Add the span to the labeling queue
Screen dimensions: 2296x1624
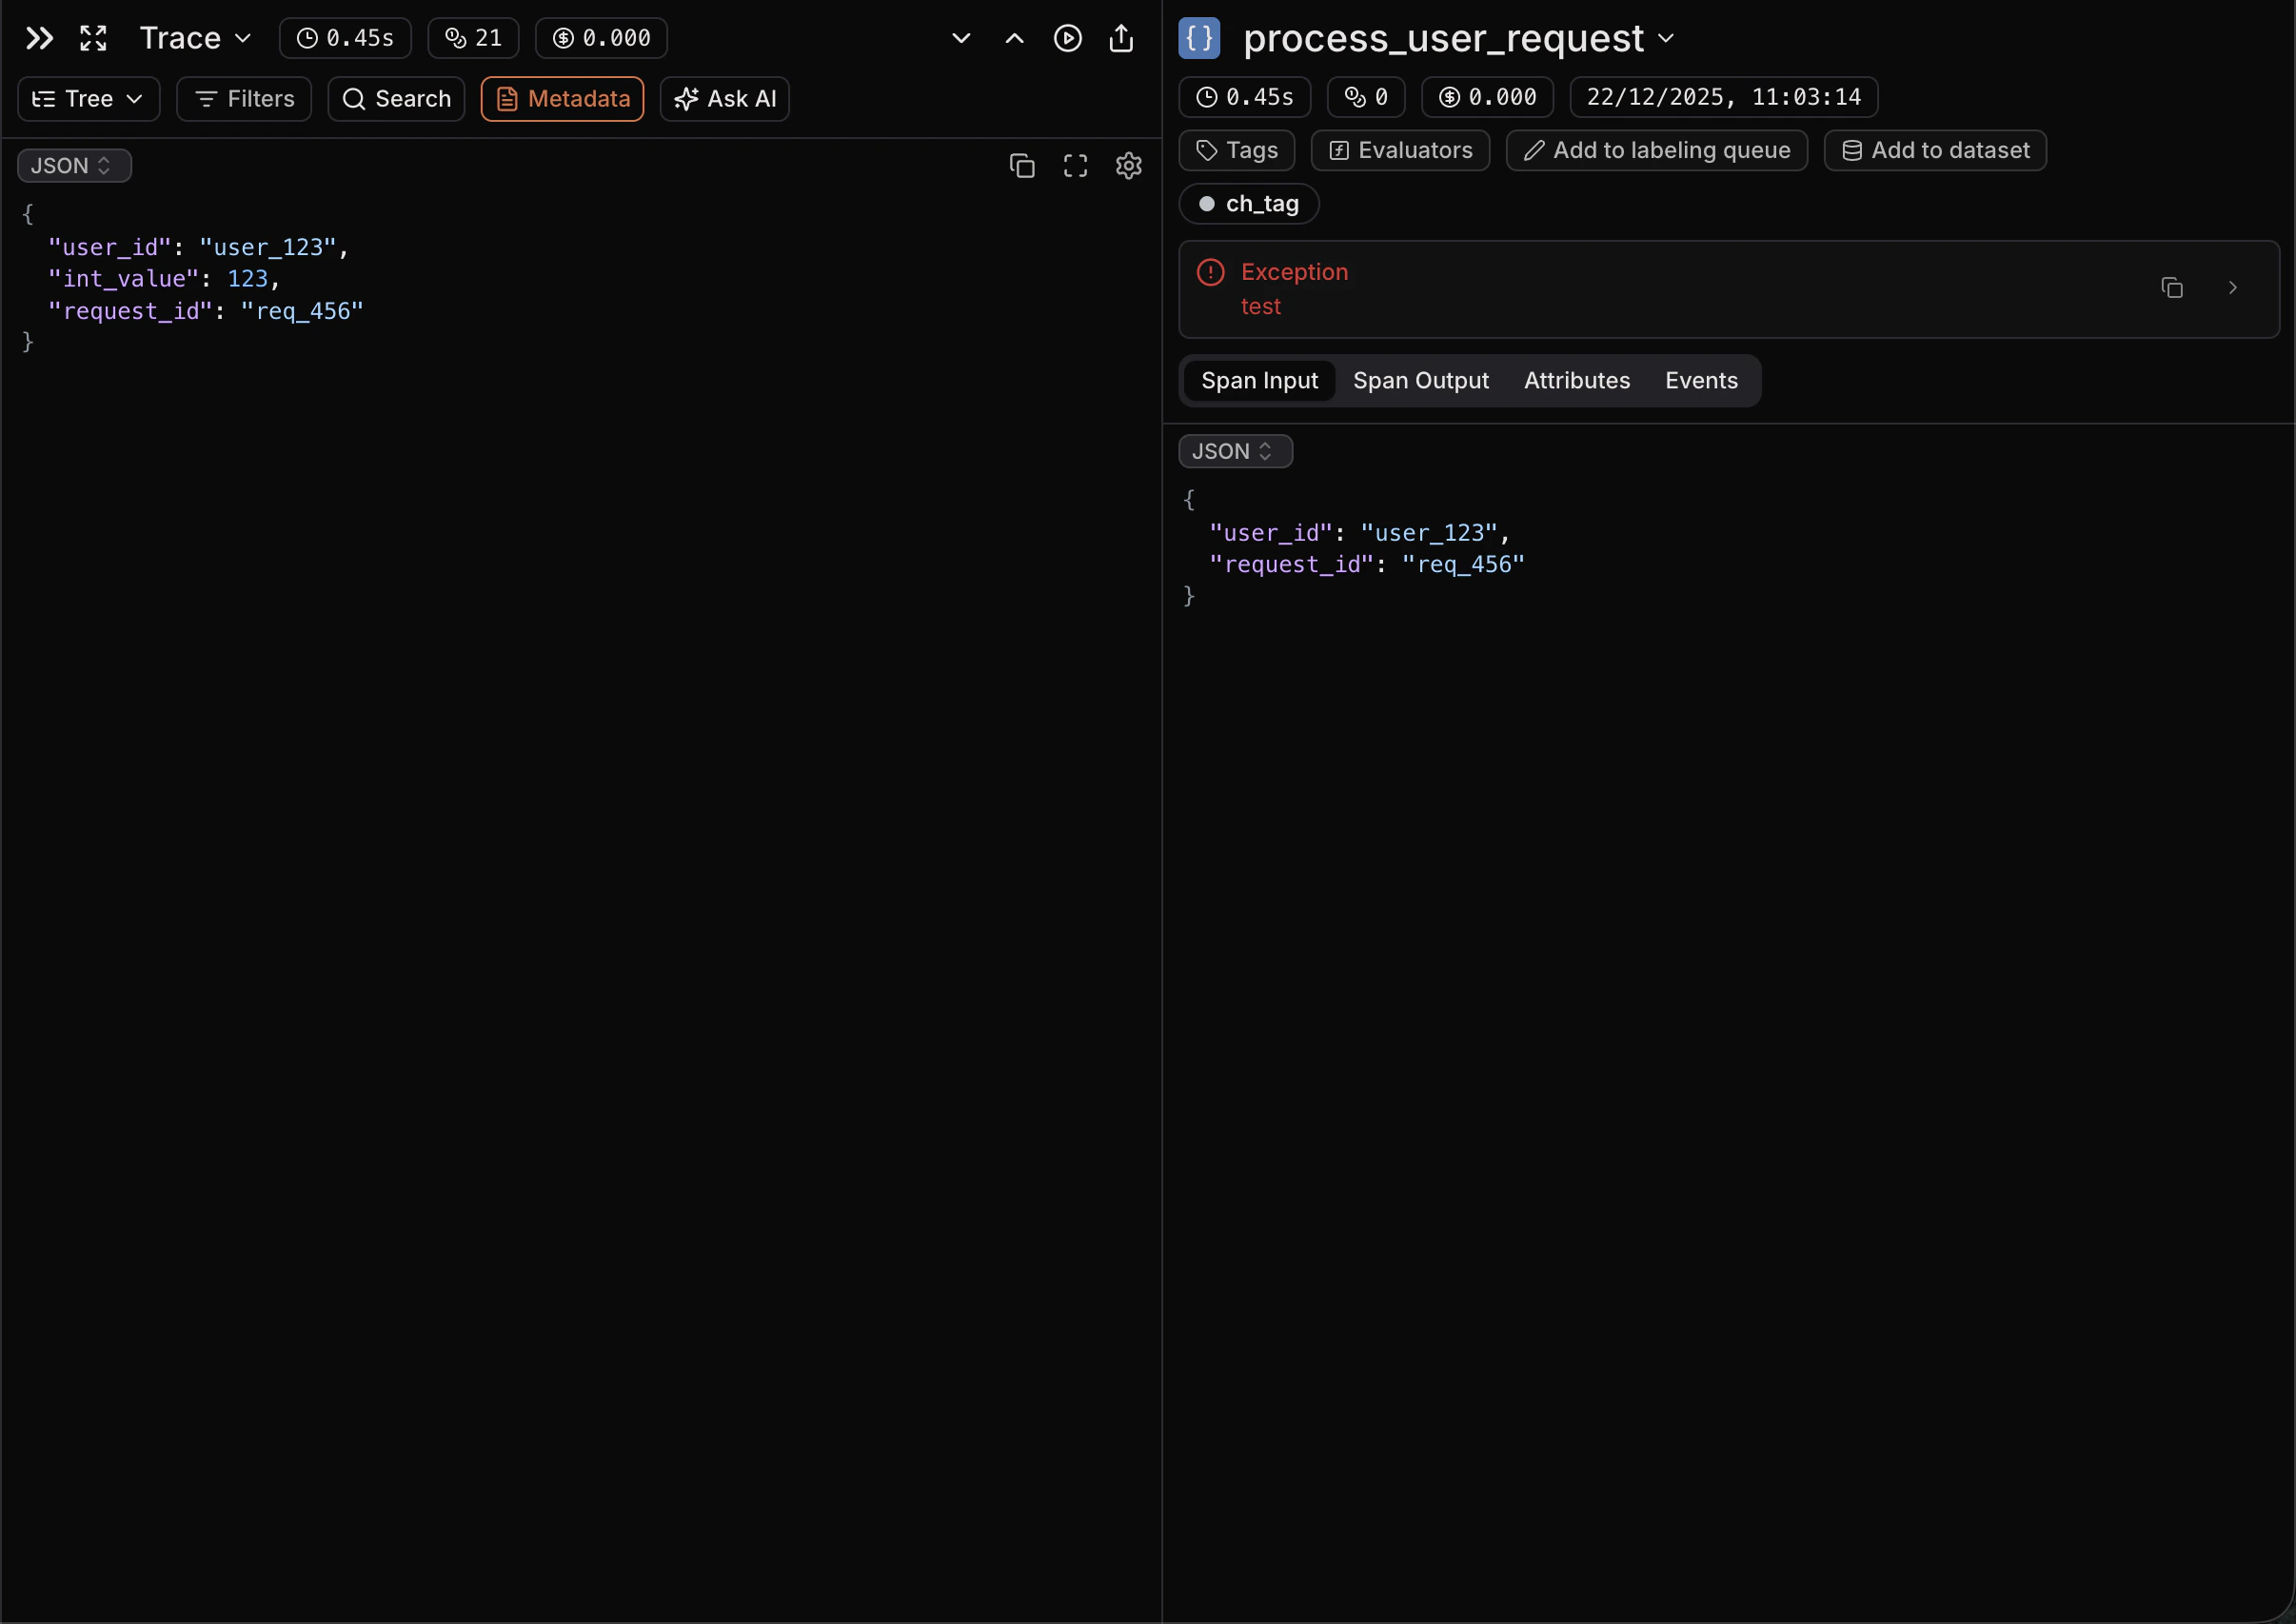tap(1656, 150)
